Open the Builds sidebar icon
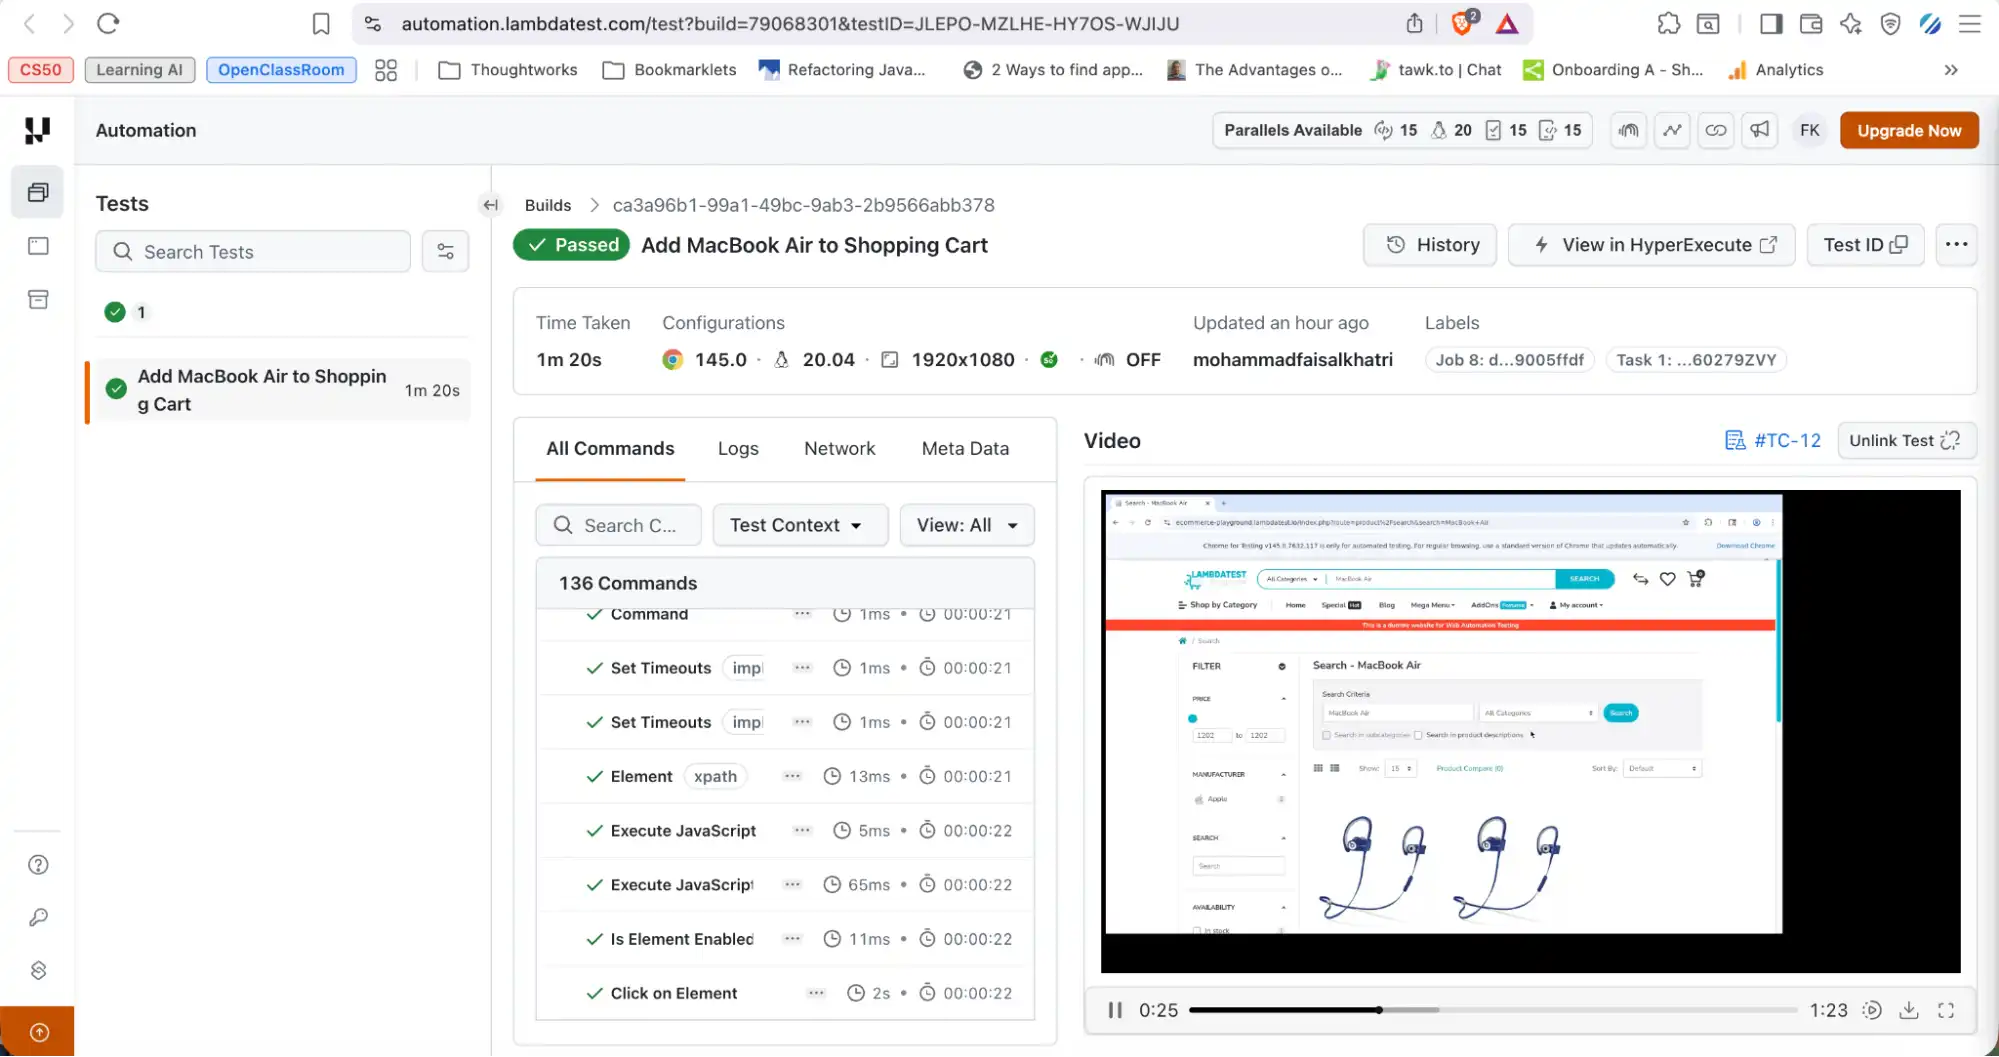The width and height of the screenshot is (1999, 1057). click(x=38, y=192)
